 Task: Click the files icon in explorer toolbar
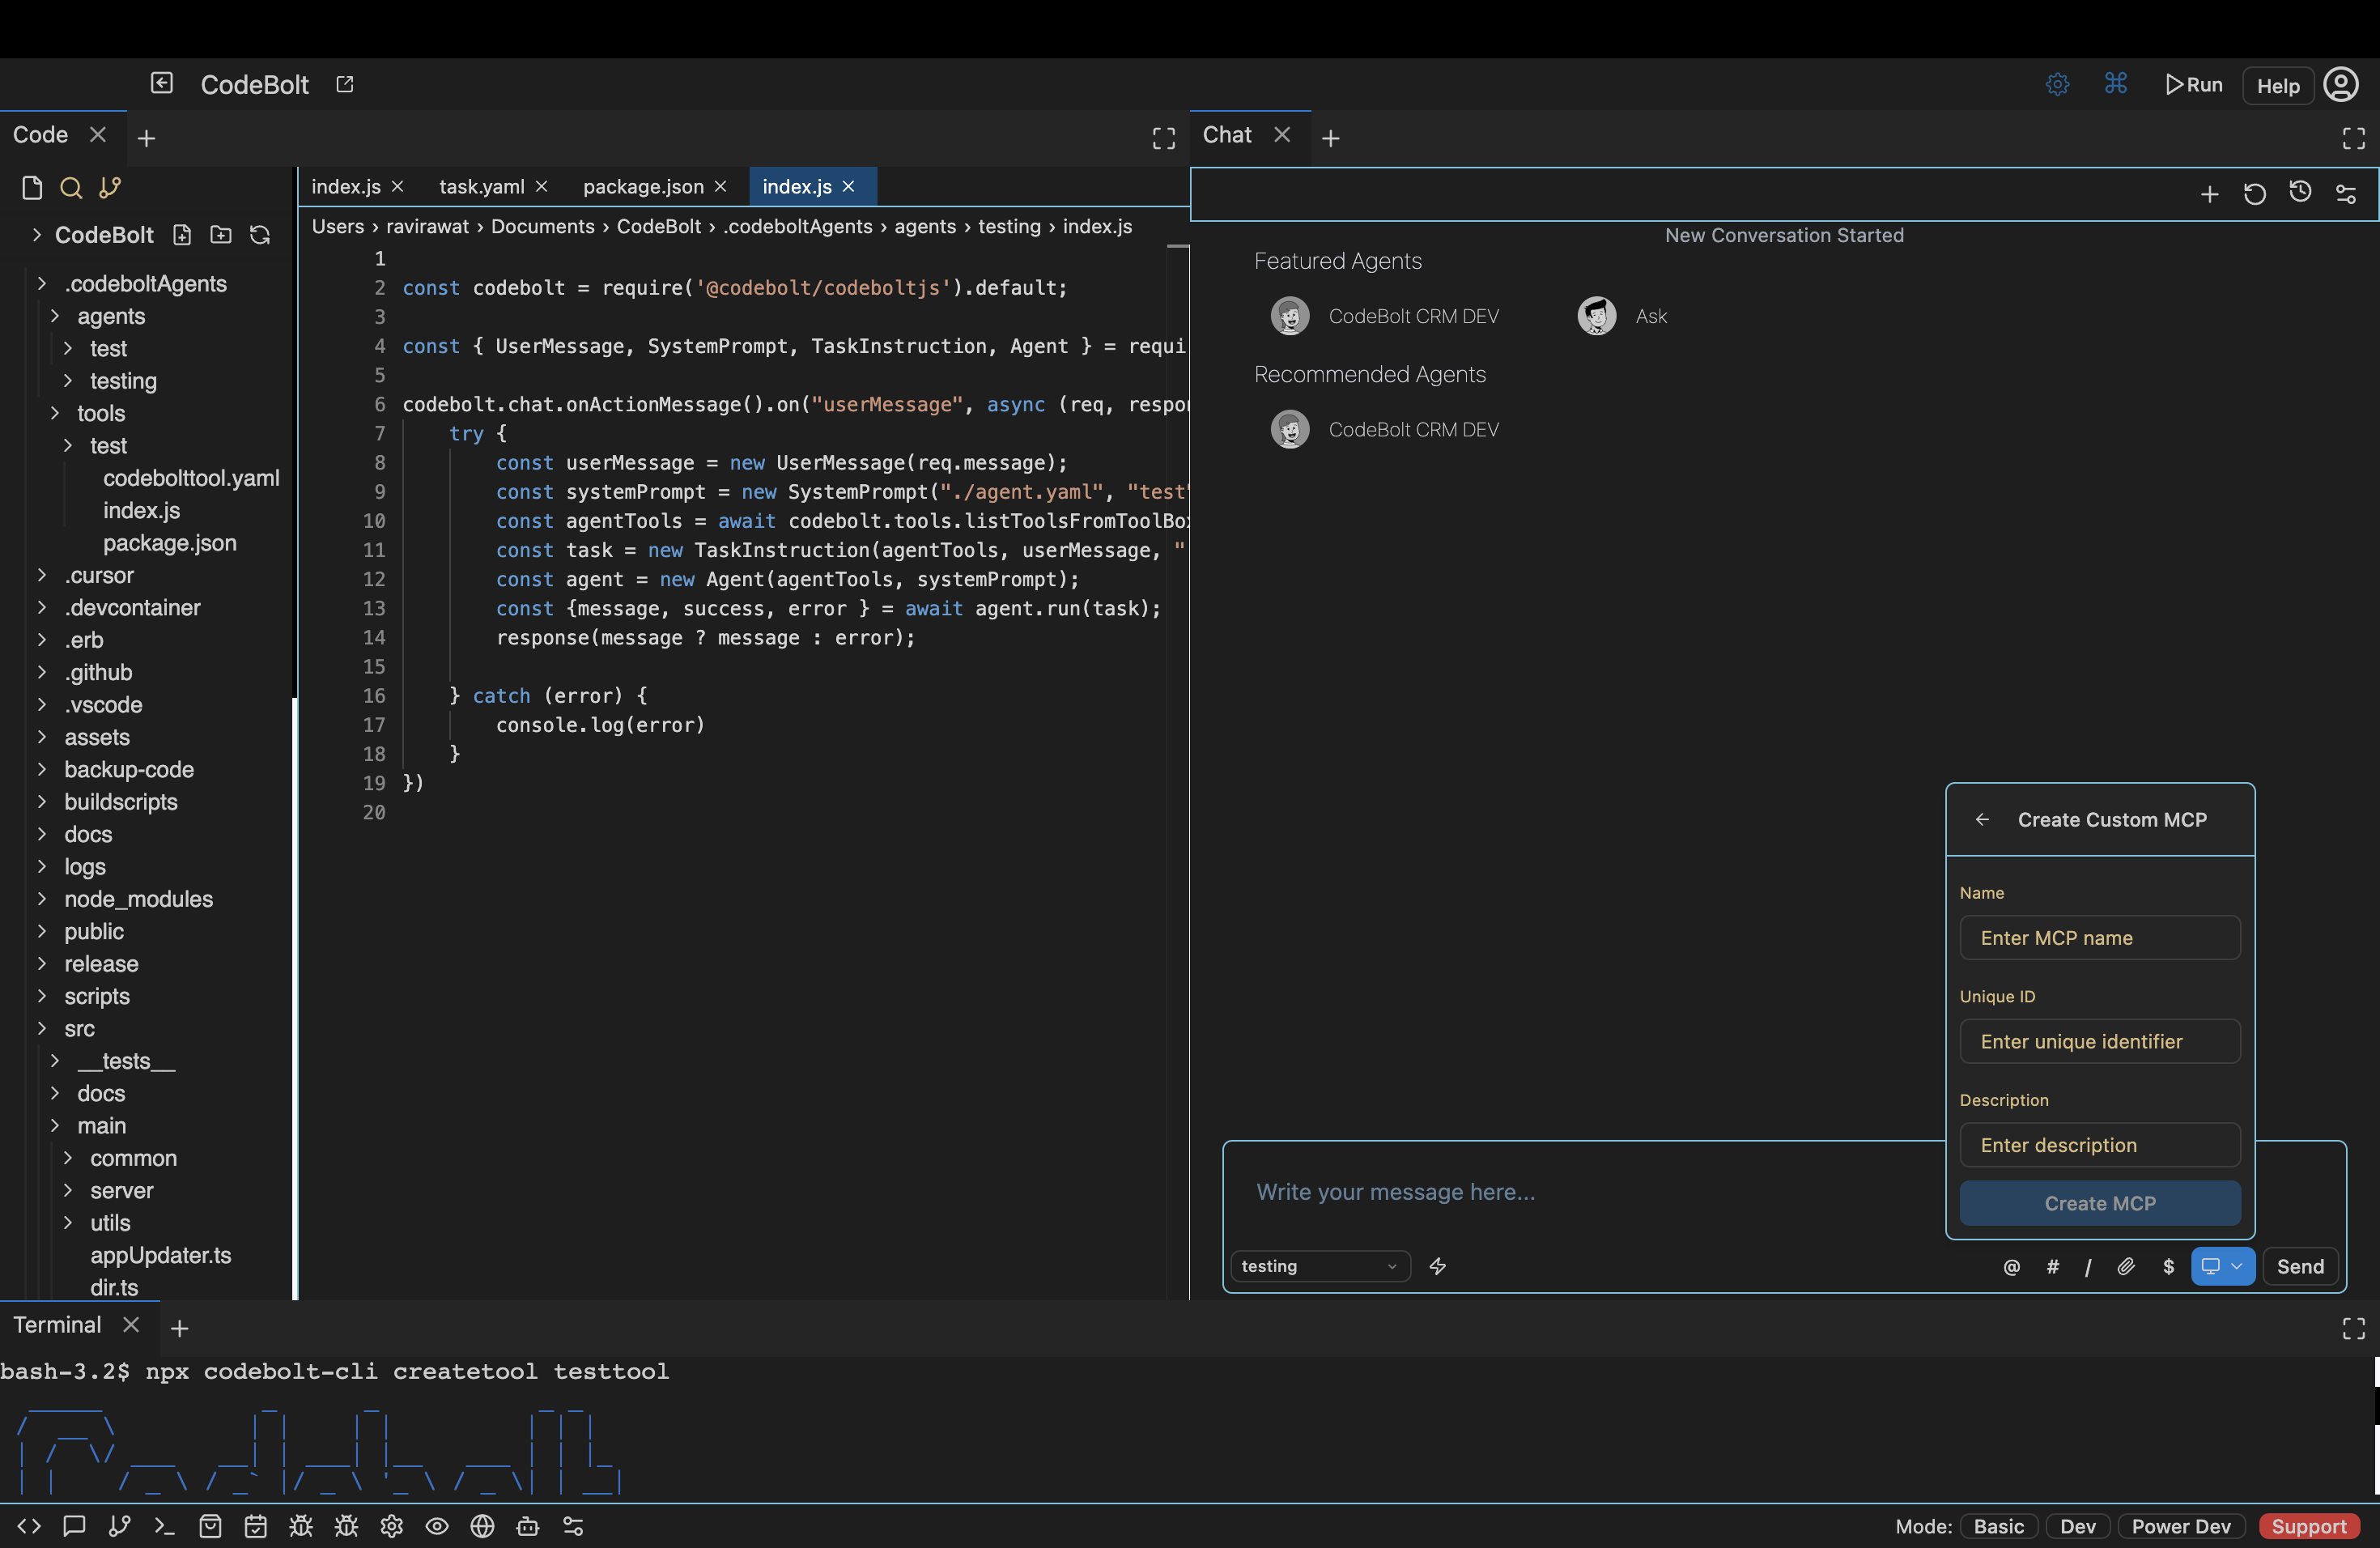(x=32, y=187)
